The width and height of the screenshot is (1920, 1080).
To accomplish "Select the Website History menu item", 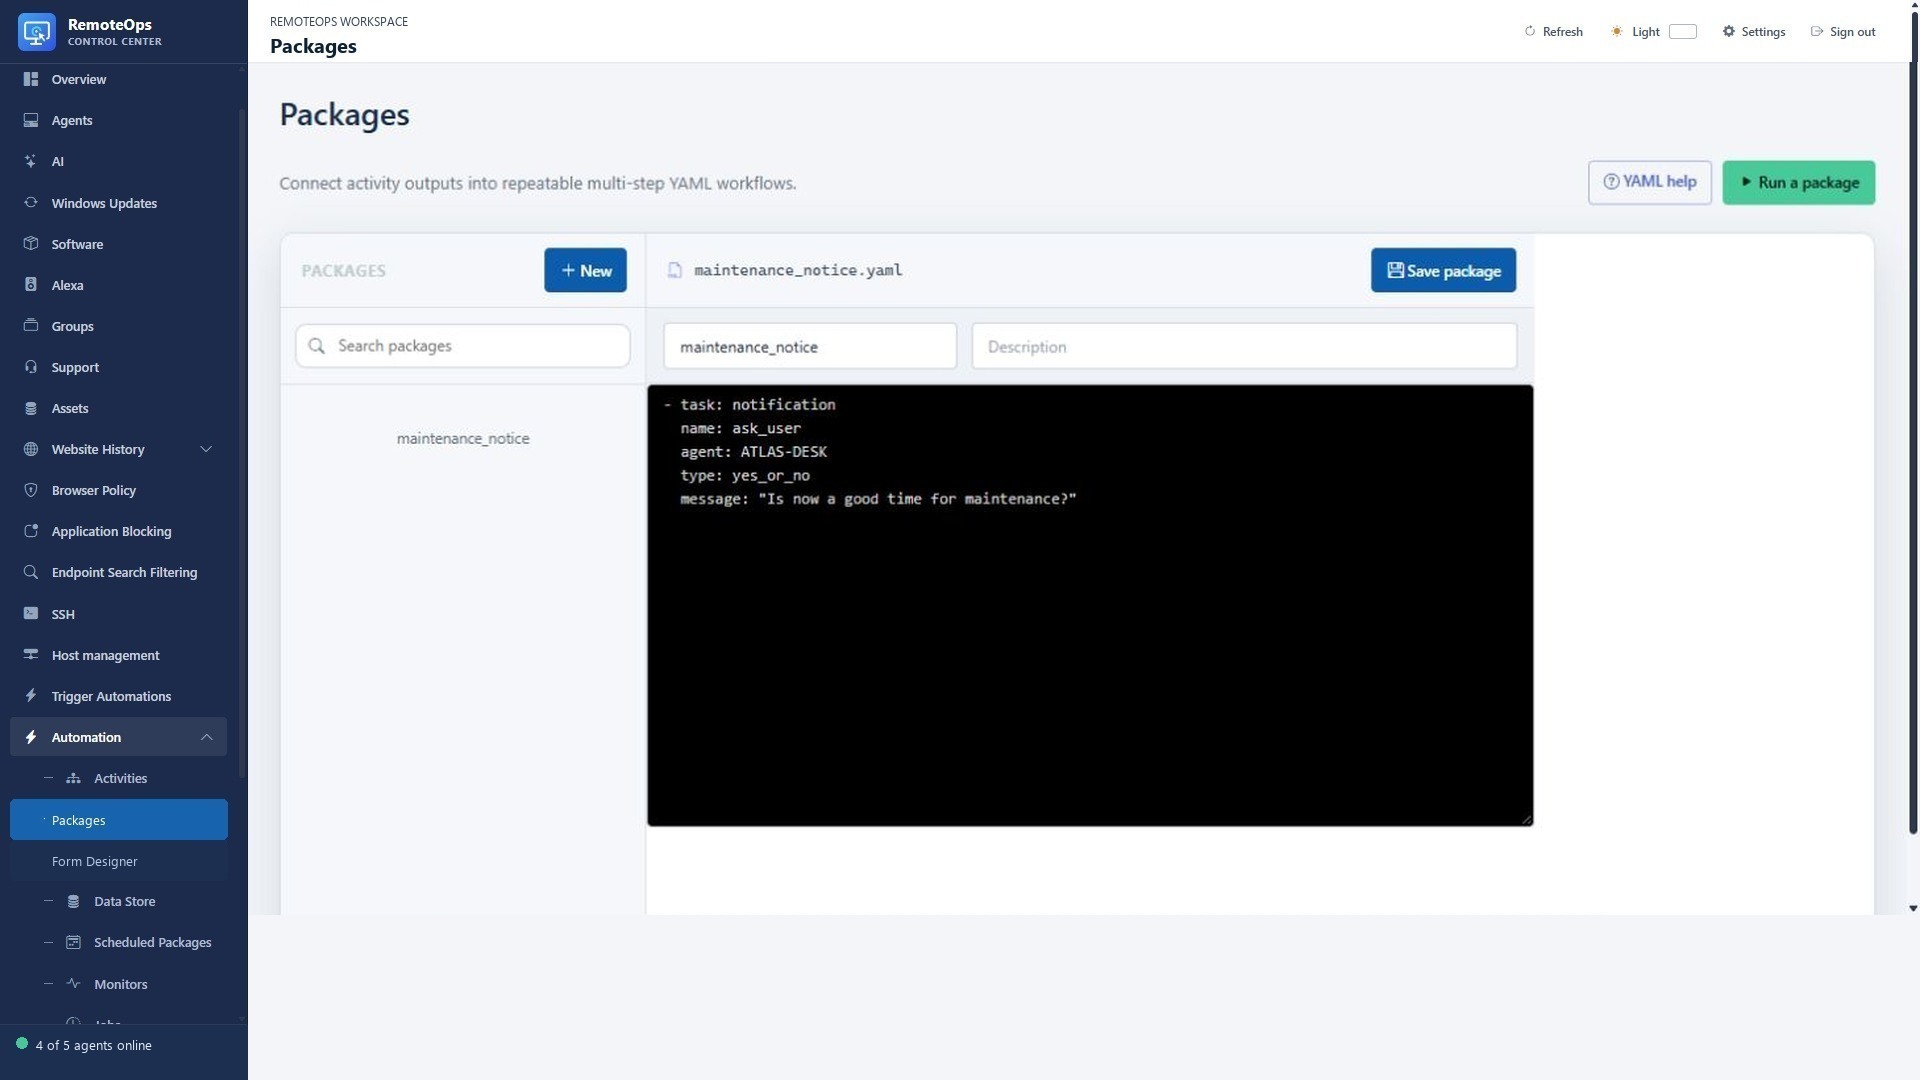I will 119,449.
